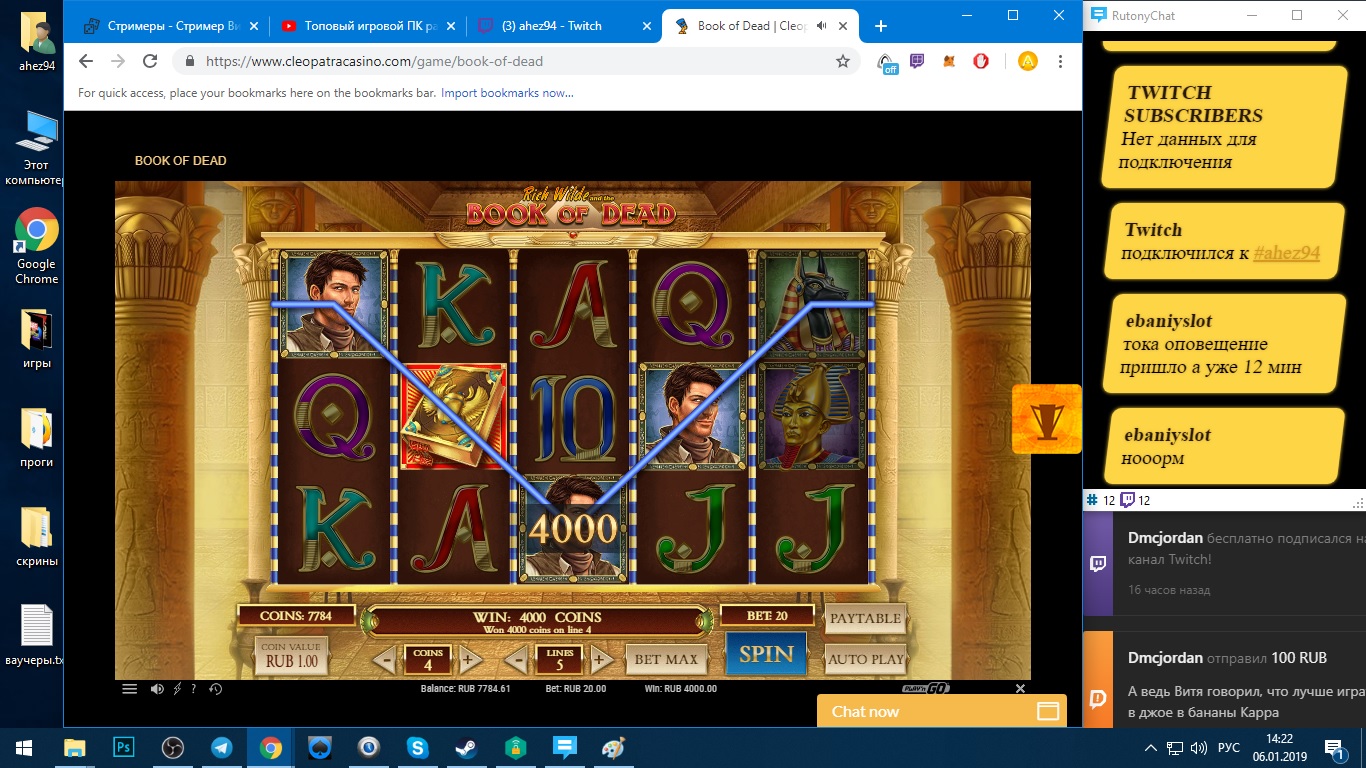Open the question mark help icon
The height and width of the screenshot is (768, 1366).
click(194, 689)
